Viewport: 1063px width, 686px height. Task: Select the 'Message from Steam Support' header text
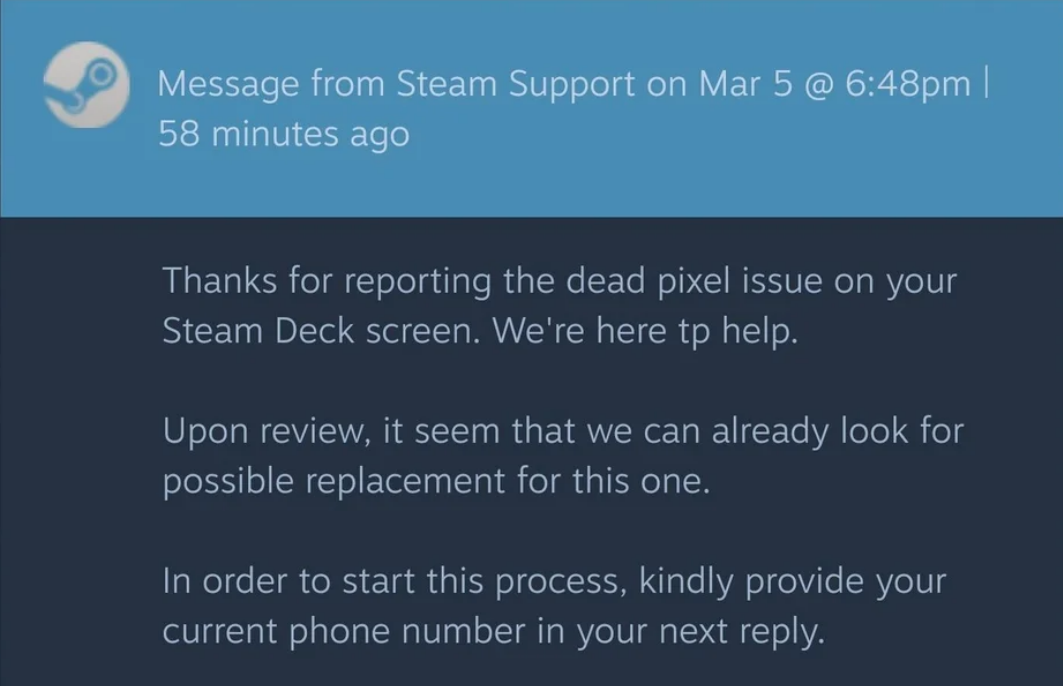click(396, 84)
